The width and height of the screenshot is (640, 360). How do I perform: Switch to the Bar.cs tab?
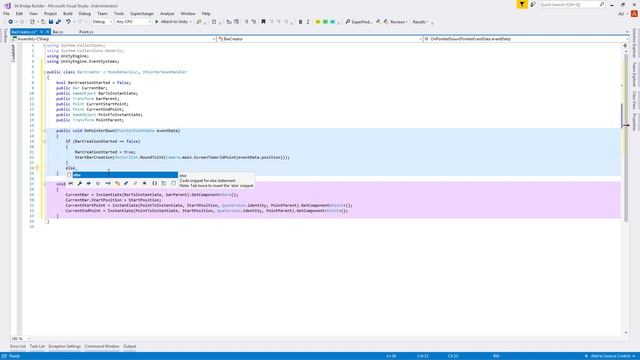[x=58, y=32]
